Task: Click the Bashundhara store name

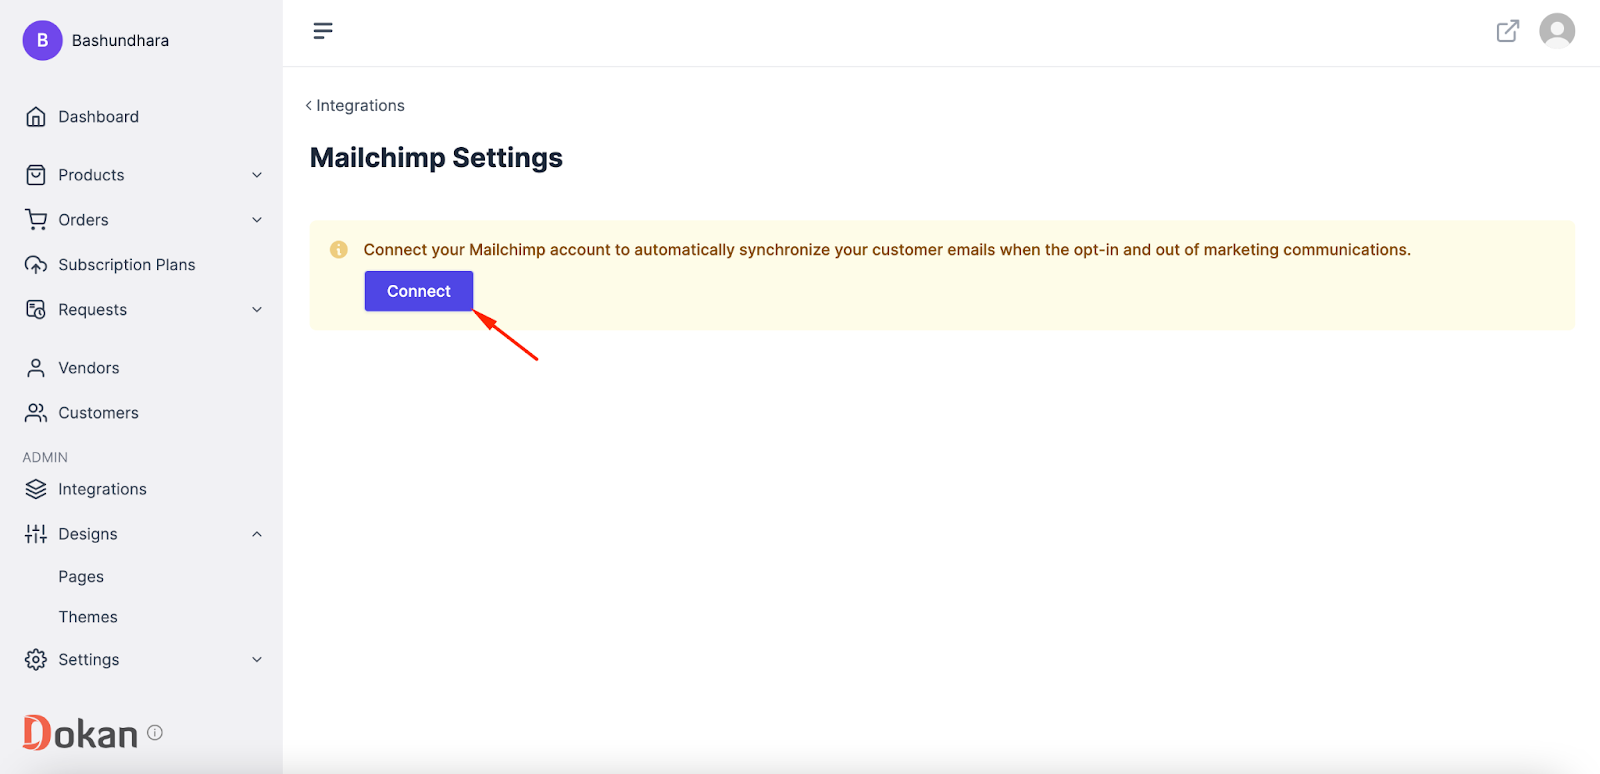Action: (120, 40)
